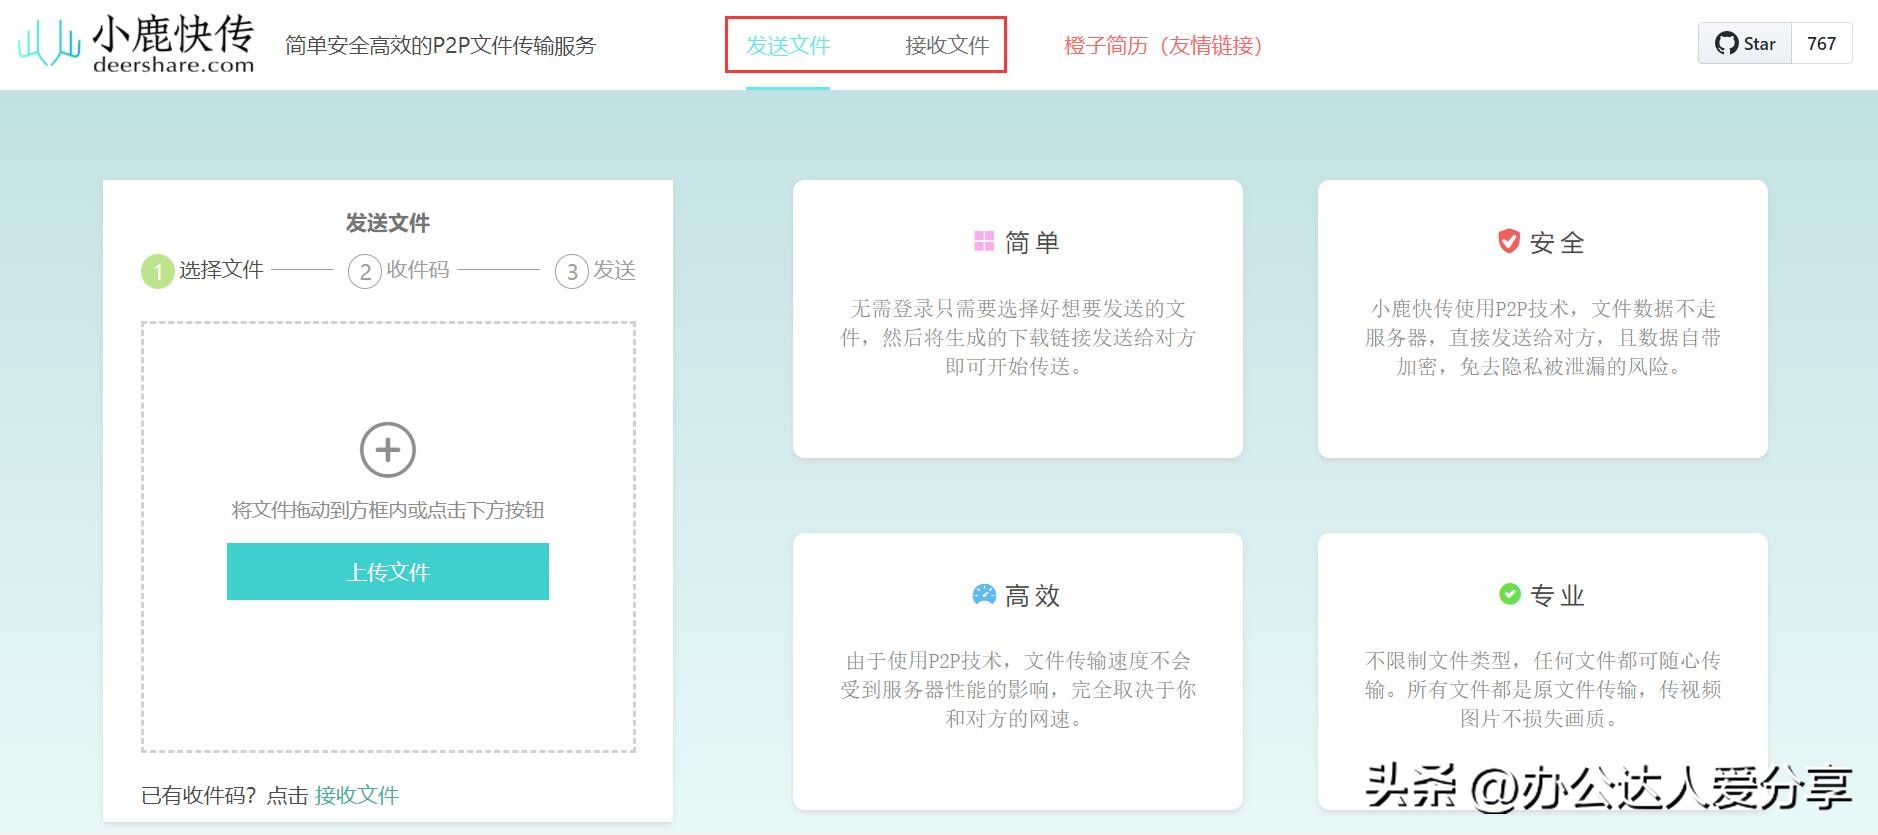Click the plus circle upload icon
This screenshot has width=1878, height=835.
pyautogui.click(x=388, y=450)
